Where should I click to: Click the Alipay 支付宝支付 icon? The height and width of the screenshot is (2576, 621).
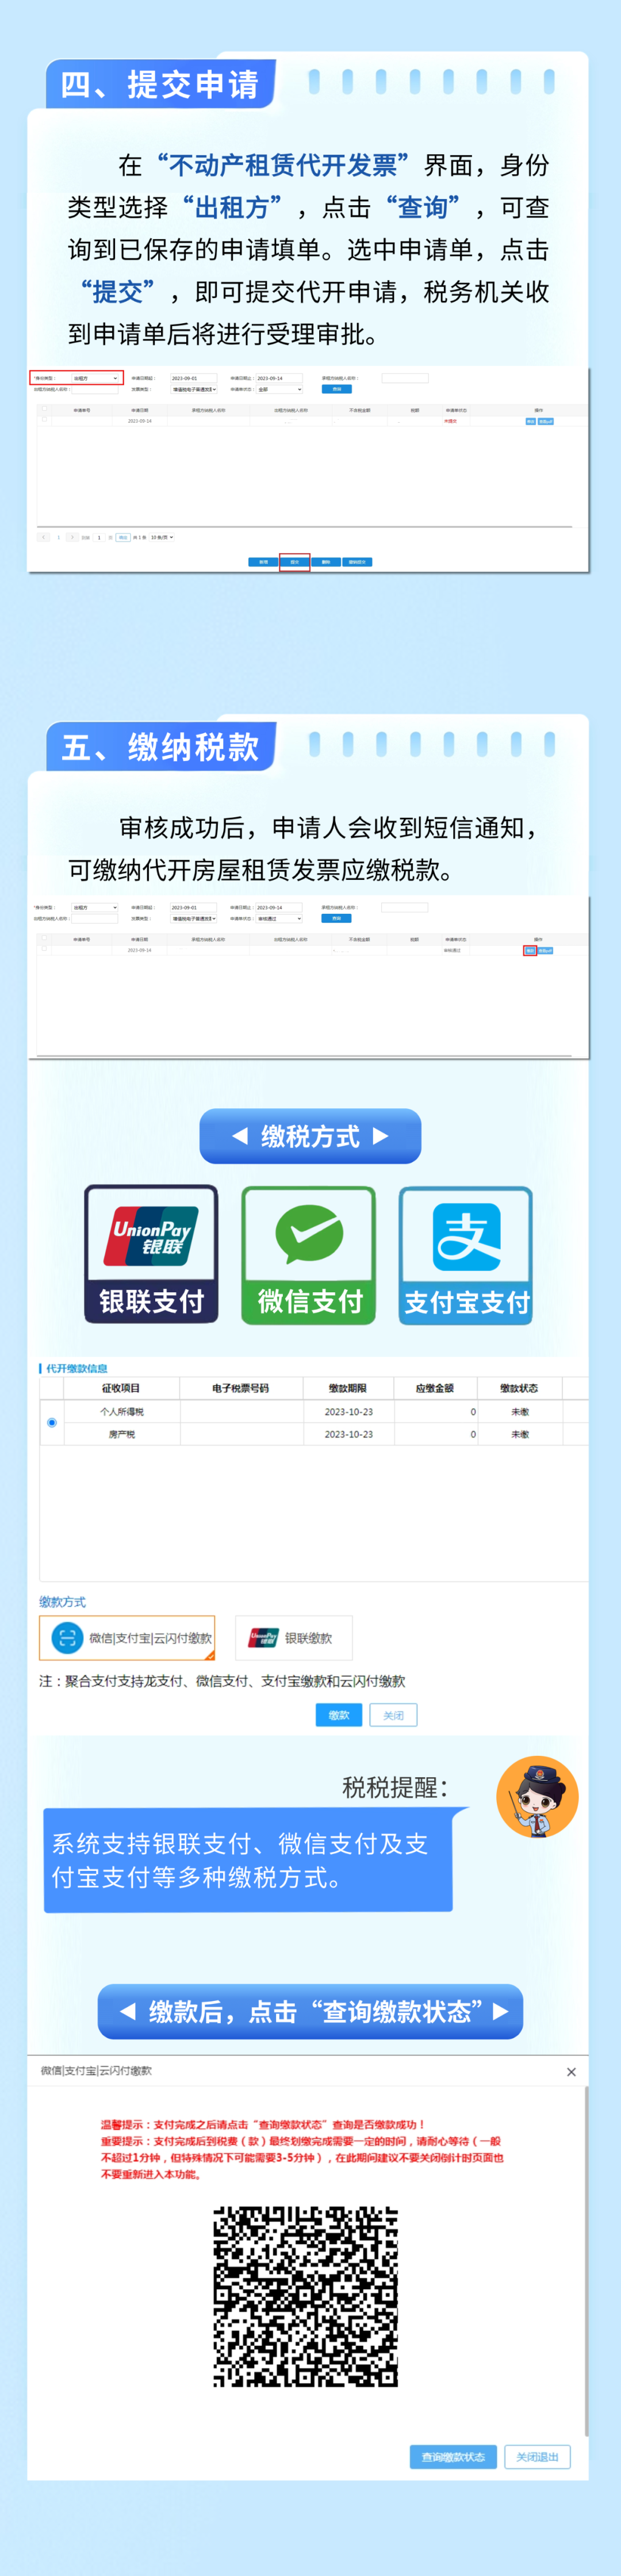[x=466, y=1255]
